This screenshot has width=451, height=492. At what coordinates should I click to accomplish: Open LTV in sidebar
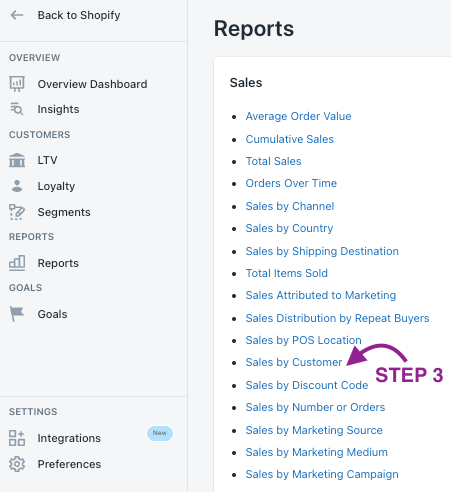tap(47, 160)
